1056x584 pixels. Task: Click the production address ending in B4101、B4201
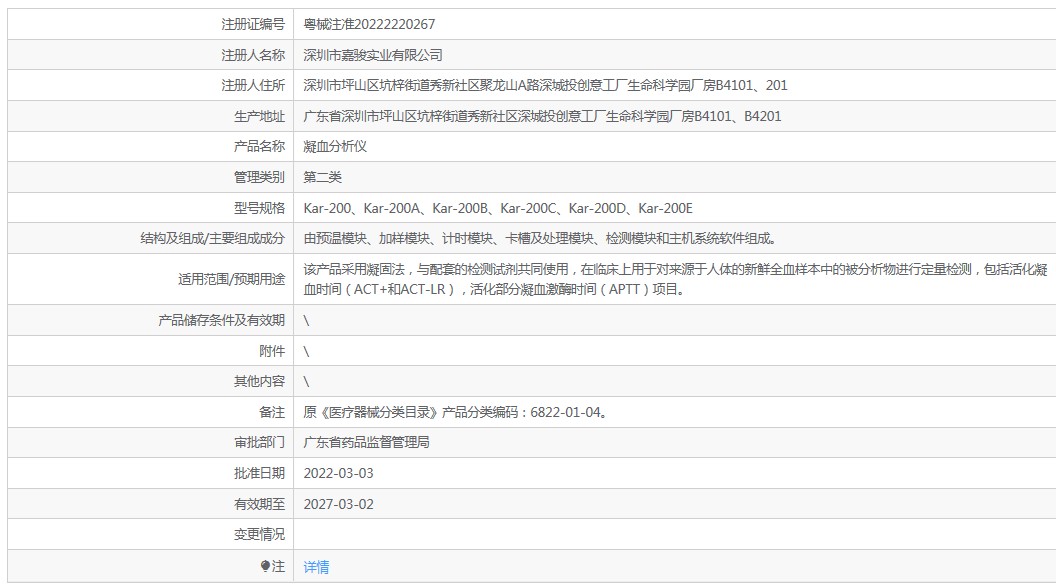(542, 117)
